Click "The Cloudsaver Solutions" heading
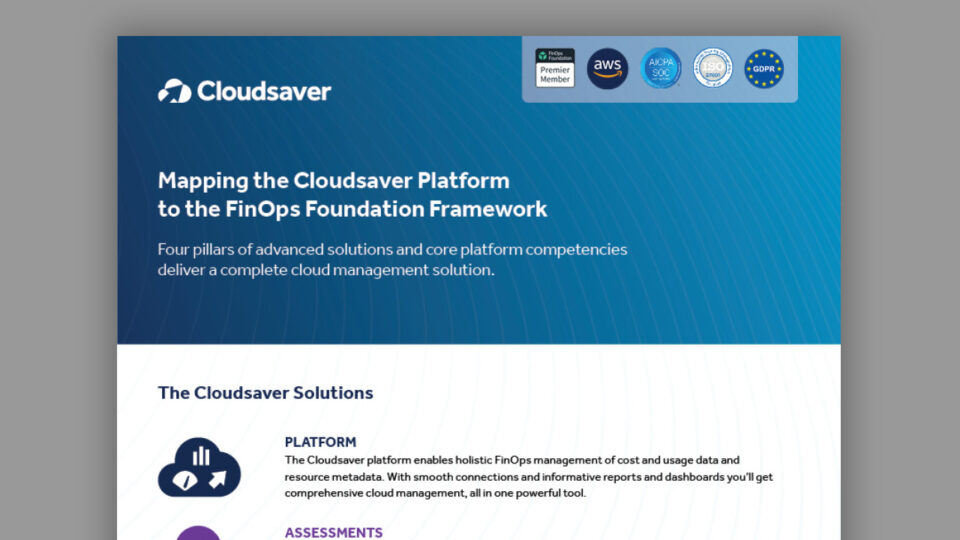Viewport: 960px width, 540px height. pyautogui.click(x=265, y=393)
